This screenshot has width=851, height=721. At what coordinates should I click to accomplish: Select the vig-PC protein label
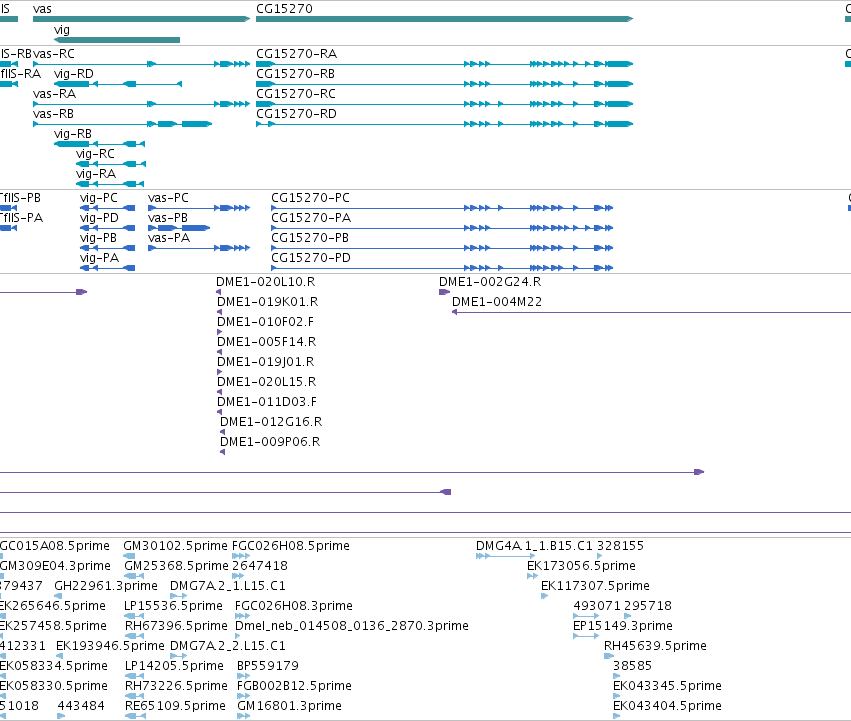(x=99, y=198)
